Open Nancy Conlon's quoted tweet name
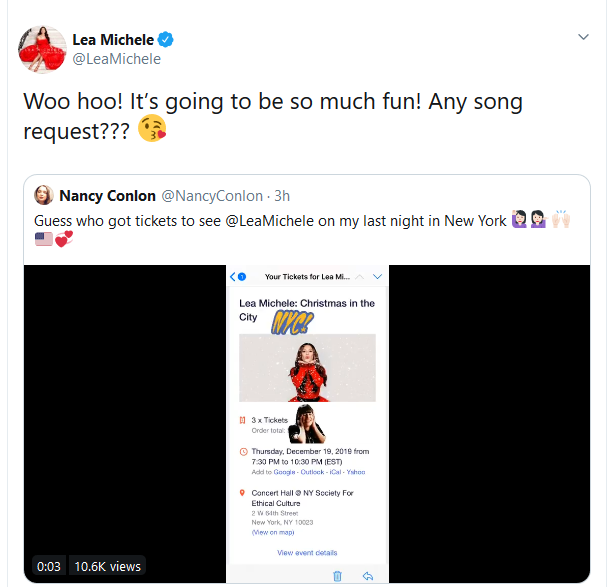 click(106, 195)
